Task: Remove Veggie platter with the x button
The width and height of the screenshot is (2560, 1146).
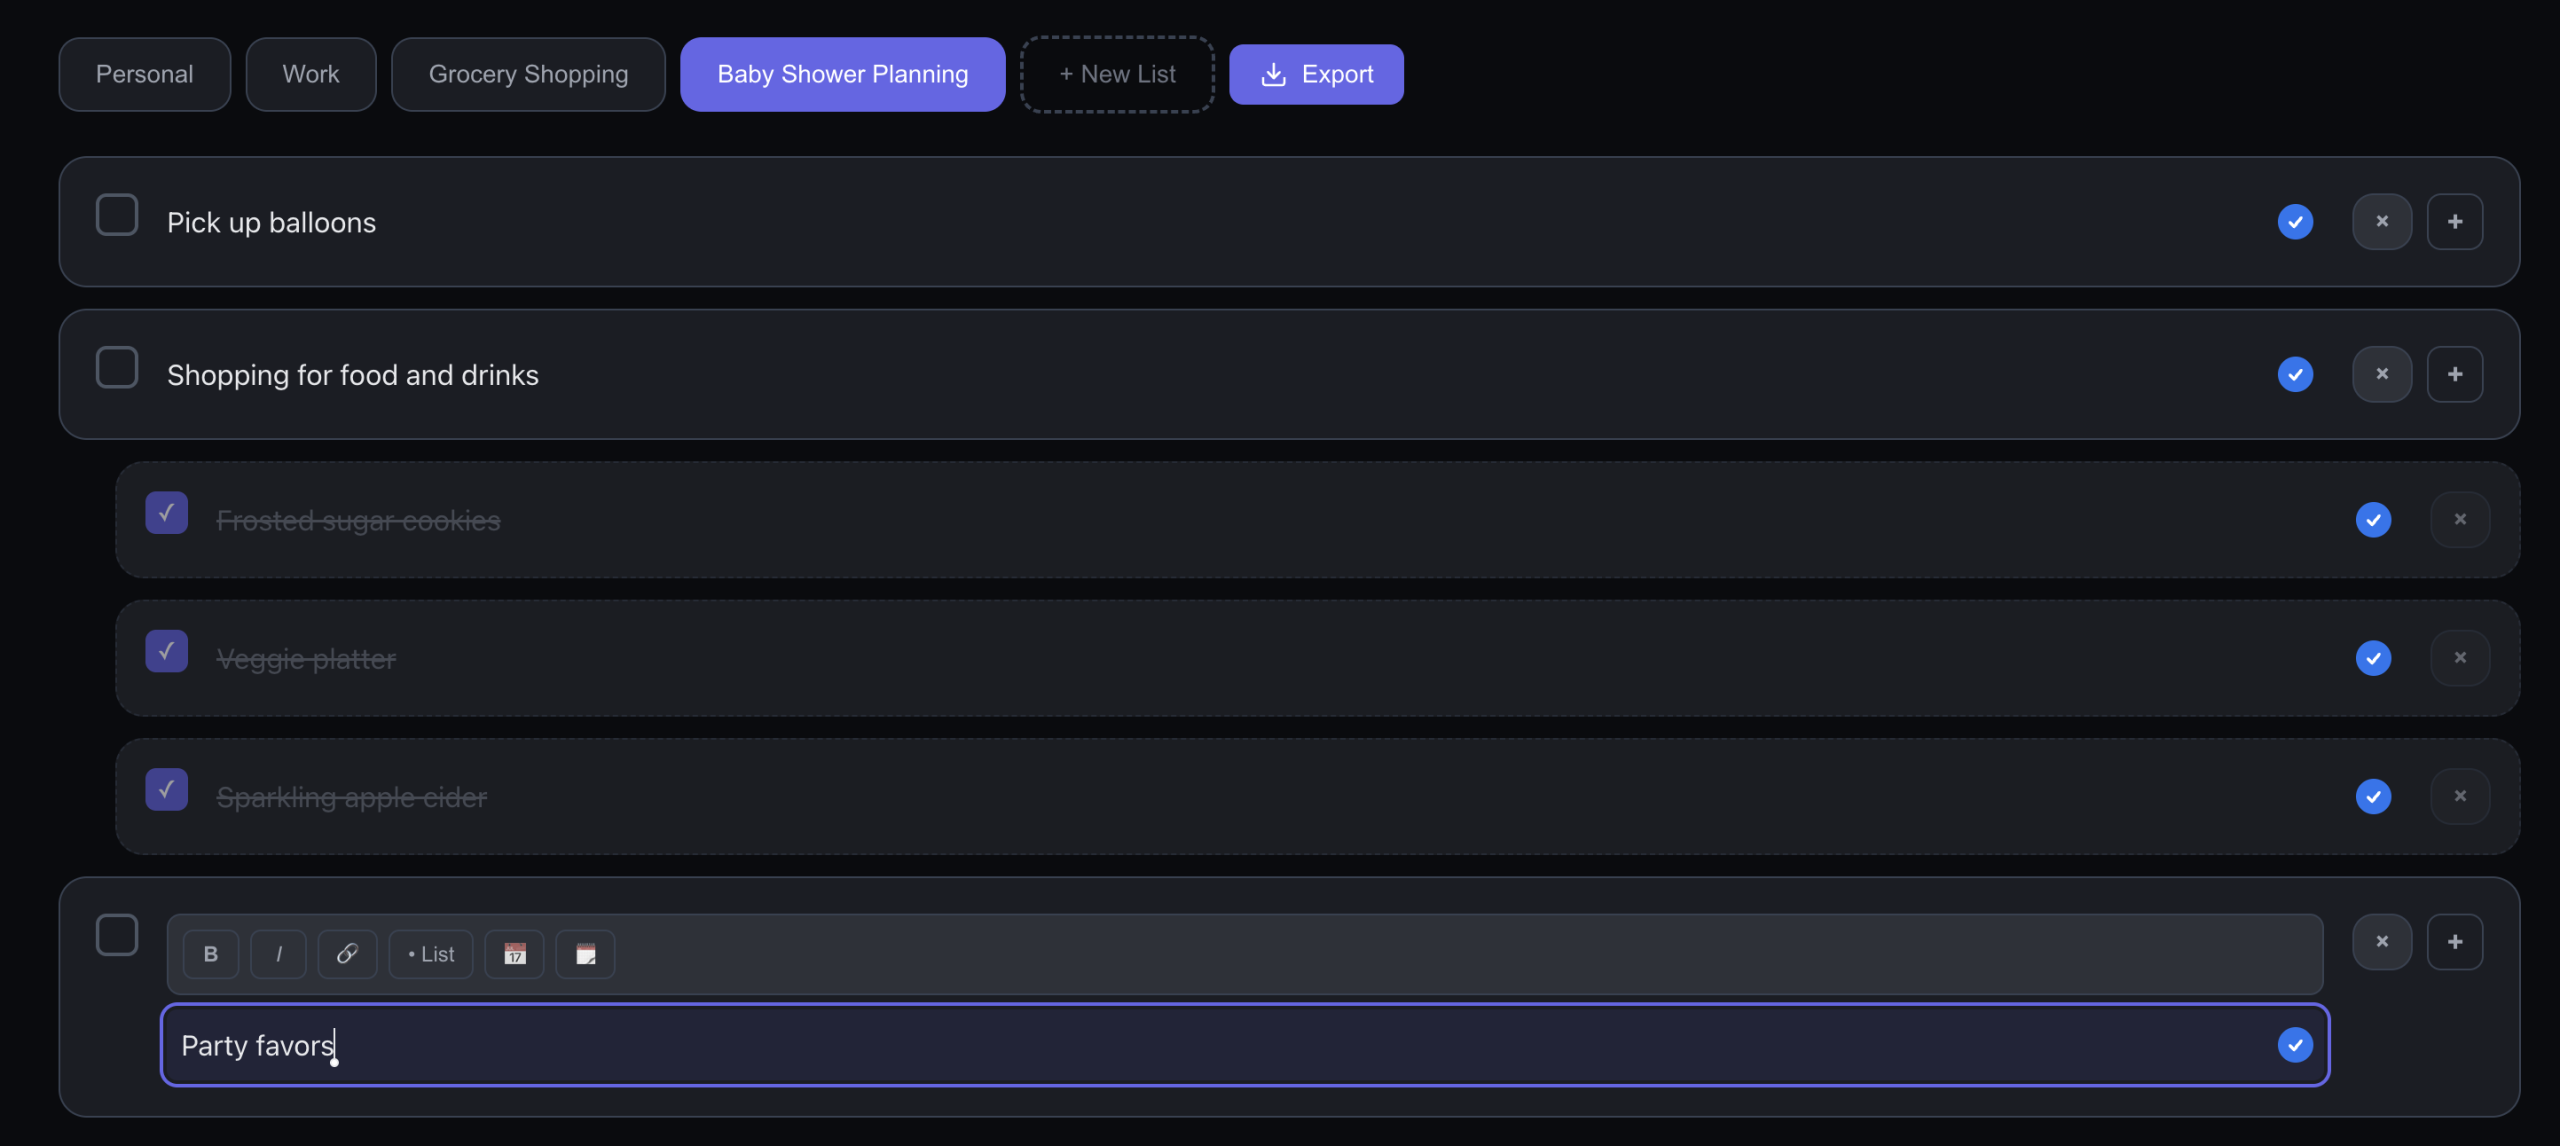Action: (2461, 658)
